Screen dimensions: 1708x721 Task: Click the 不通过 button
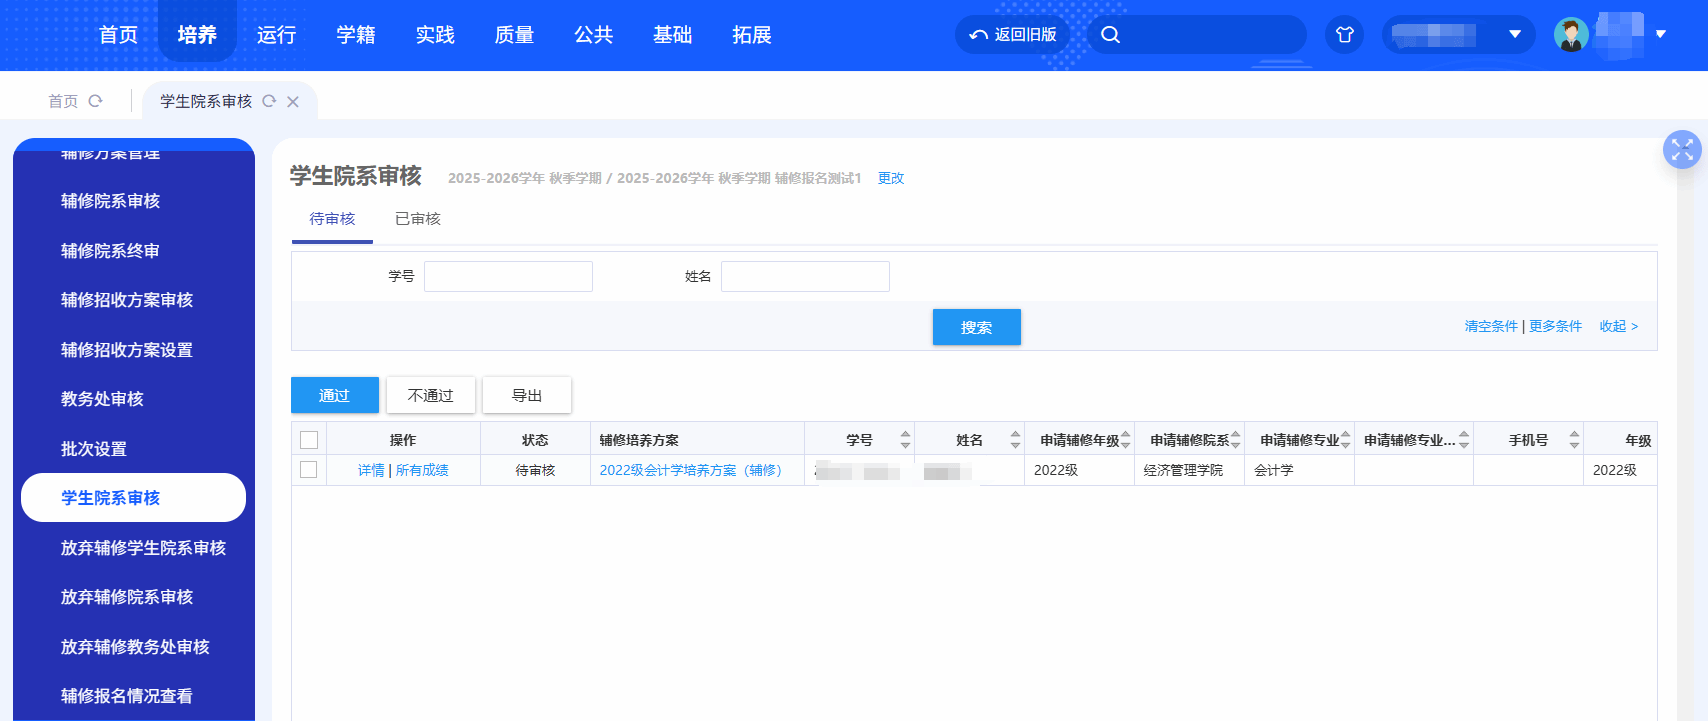pyautogui.click(x=430, y=395)
